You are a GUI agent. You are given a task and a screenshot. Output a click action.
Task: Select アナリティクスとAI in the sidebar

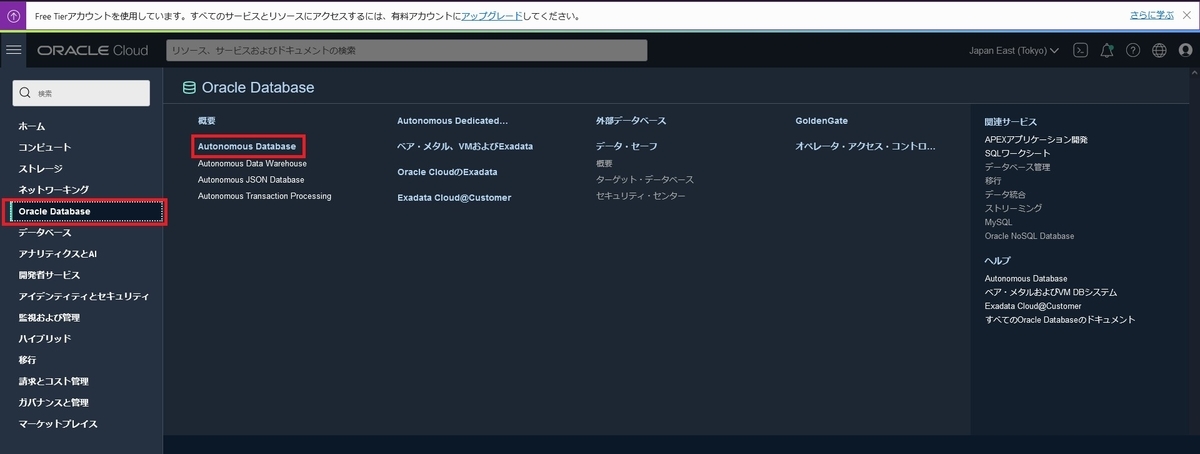[58, 254]
